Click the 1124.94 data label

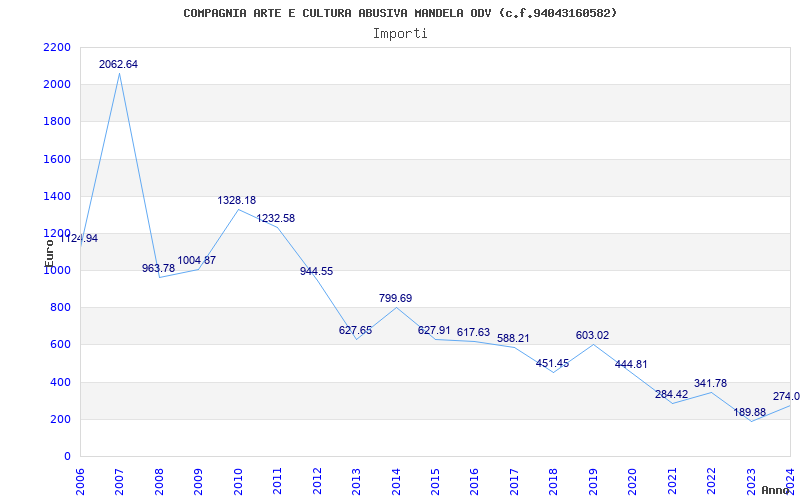click(x=79, y=239)
